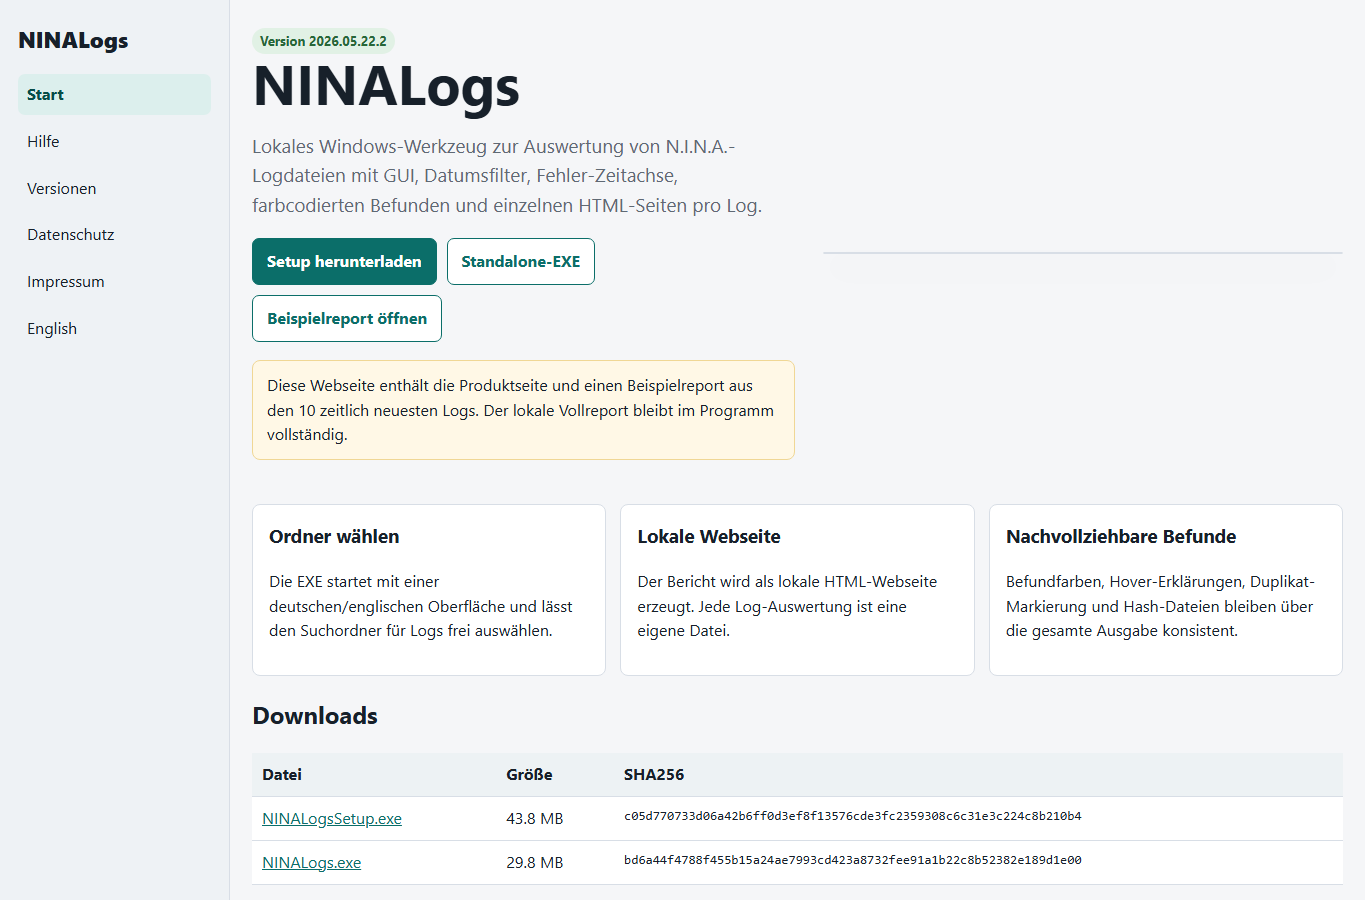Click the 43.8 MB size cell
This screenshot has height=900, width=1365.
click(535, 818)
